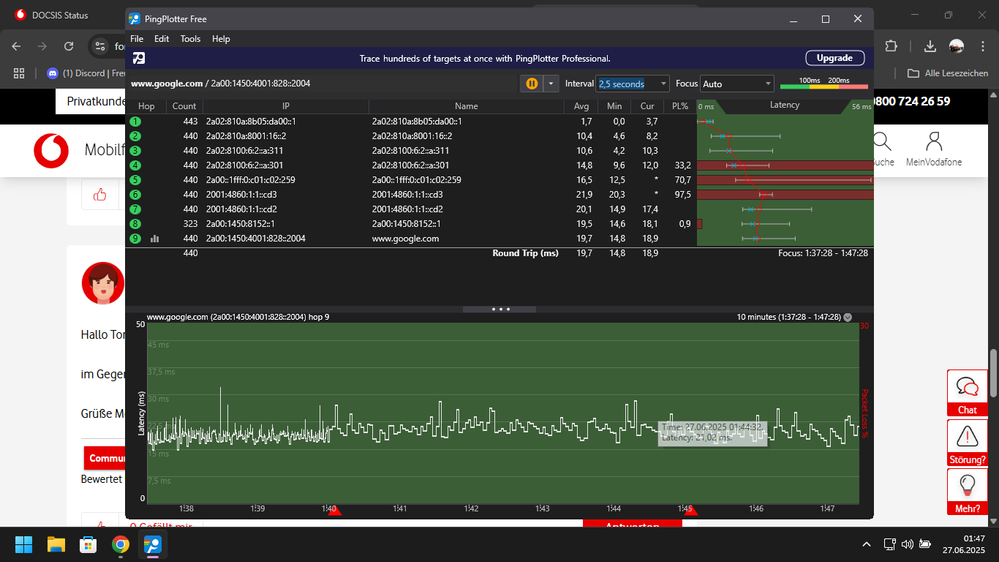999x562 pixels.
Task: Open the Focus dropdown set to Auto
Action: tap(737, 83)
